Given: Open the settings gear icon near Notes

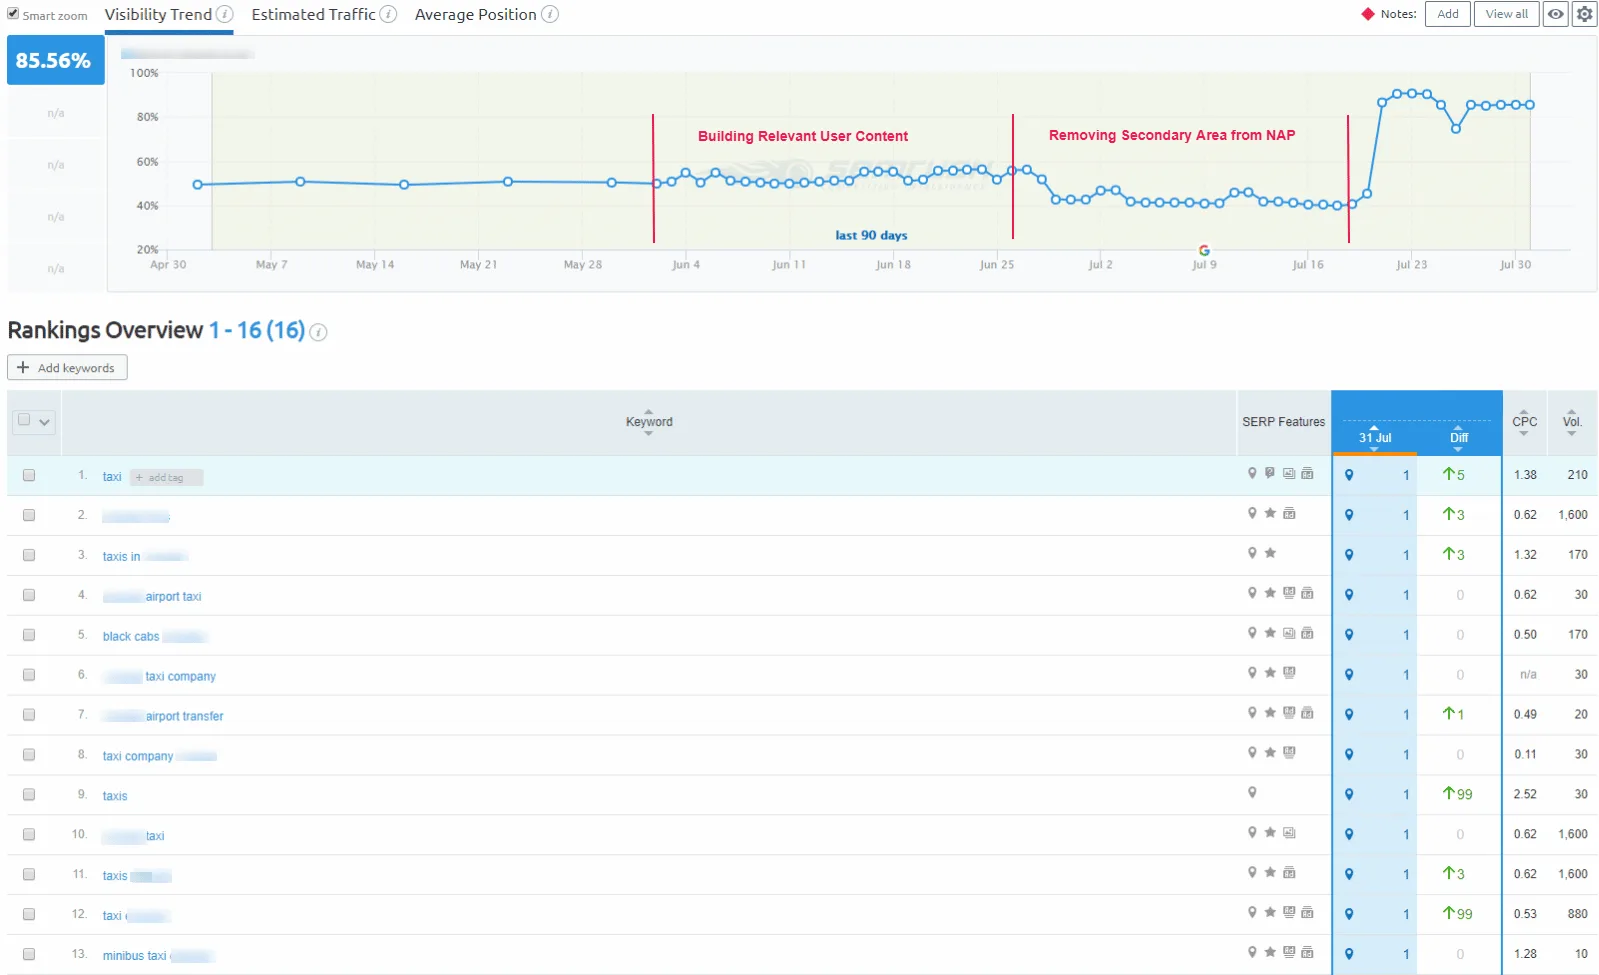Looking at the screenshot, I should pyautogui.click(x=1584, y=14).
